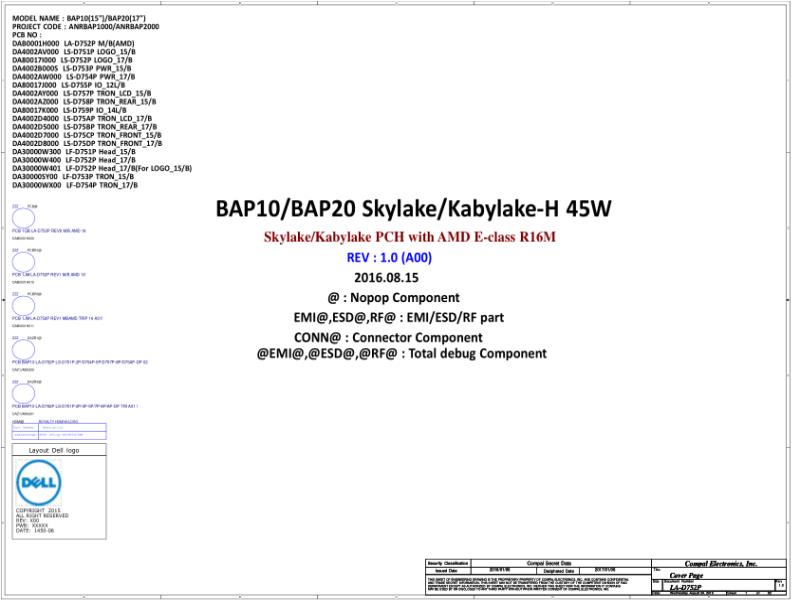Click the 'LS-D75CP TRON_FRONT_15/B' row
Viewport: 800px width, 600px height.
tap(87, 135)
